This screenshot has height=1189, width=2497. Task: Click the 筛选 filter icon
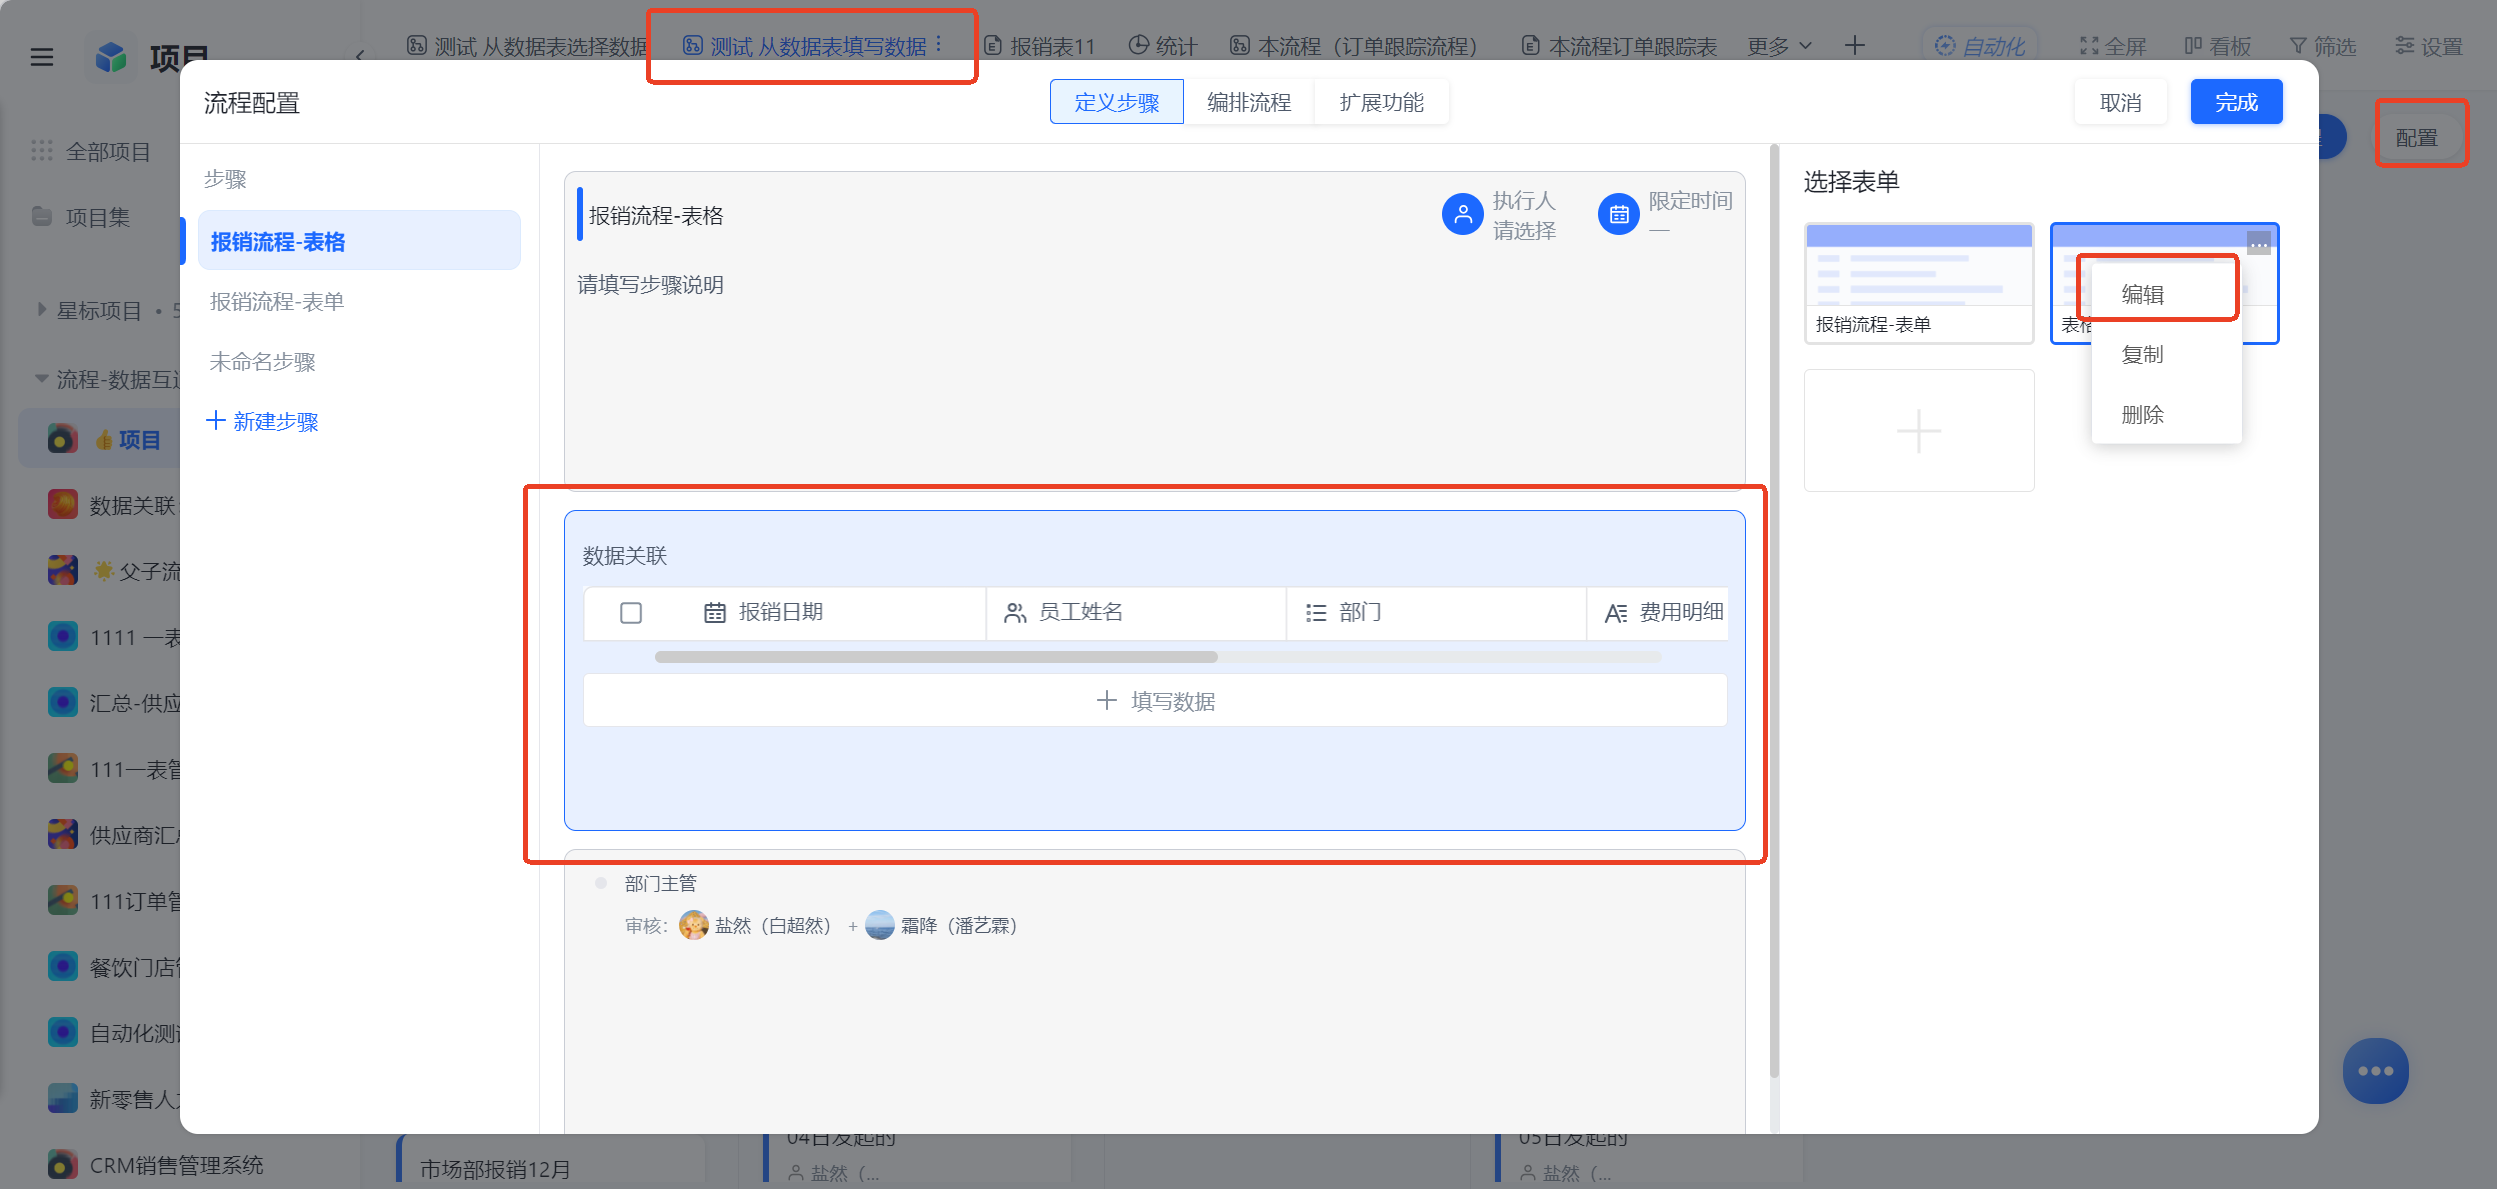2299,46
